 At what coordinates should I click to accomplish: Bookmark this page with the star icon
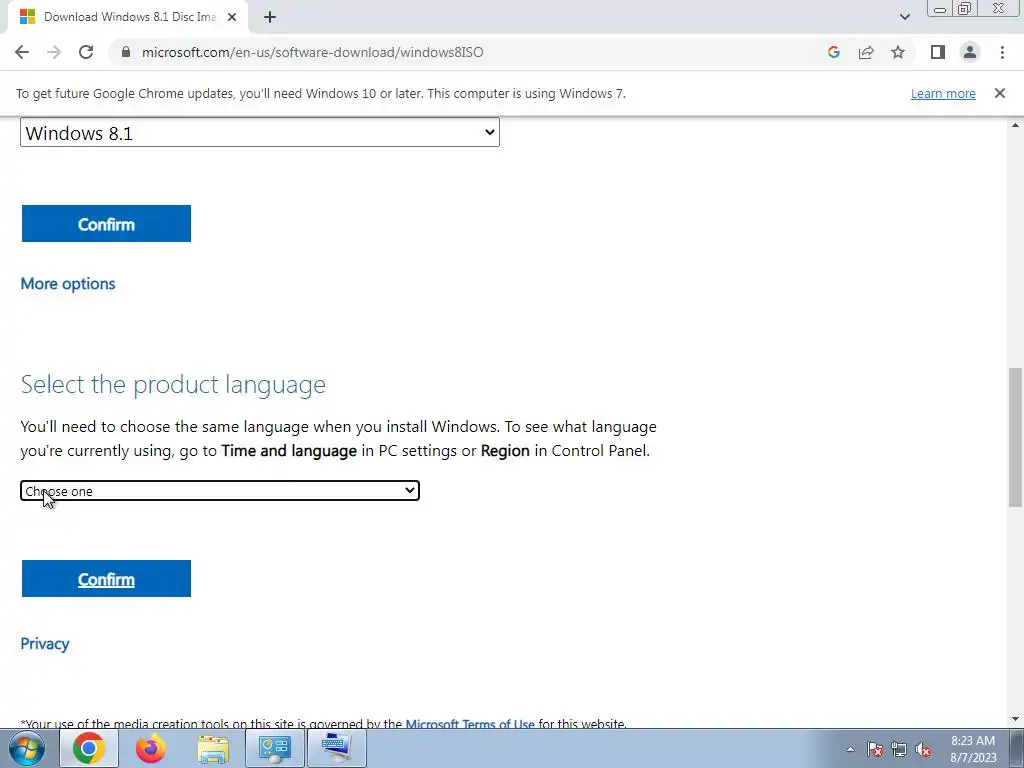pyautogui.click(x=898, y=52)
